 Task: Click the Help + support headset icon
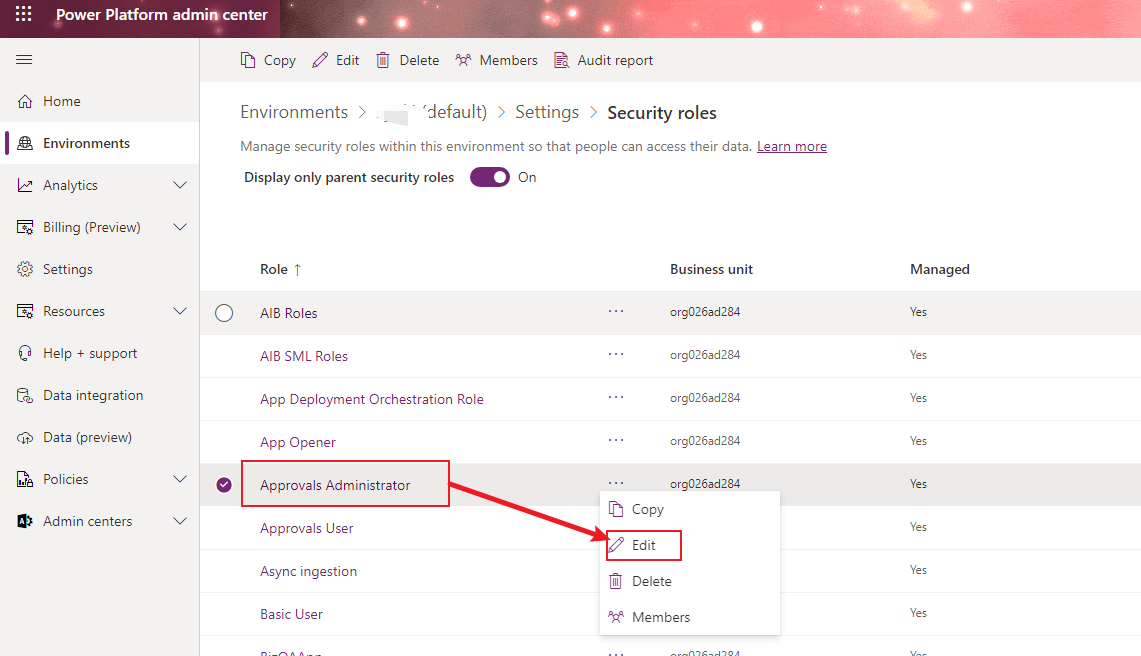25,353
